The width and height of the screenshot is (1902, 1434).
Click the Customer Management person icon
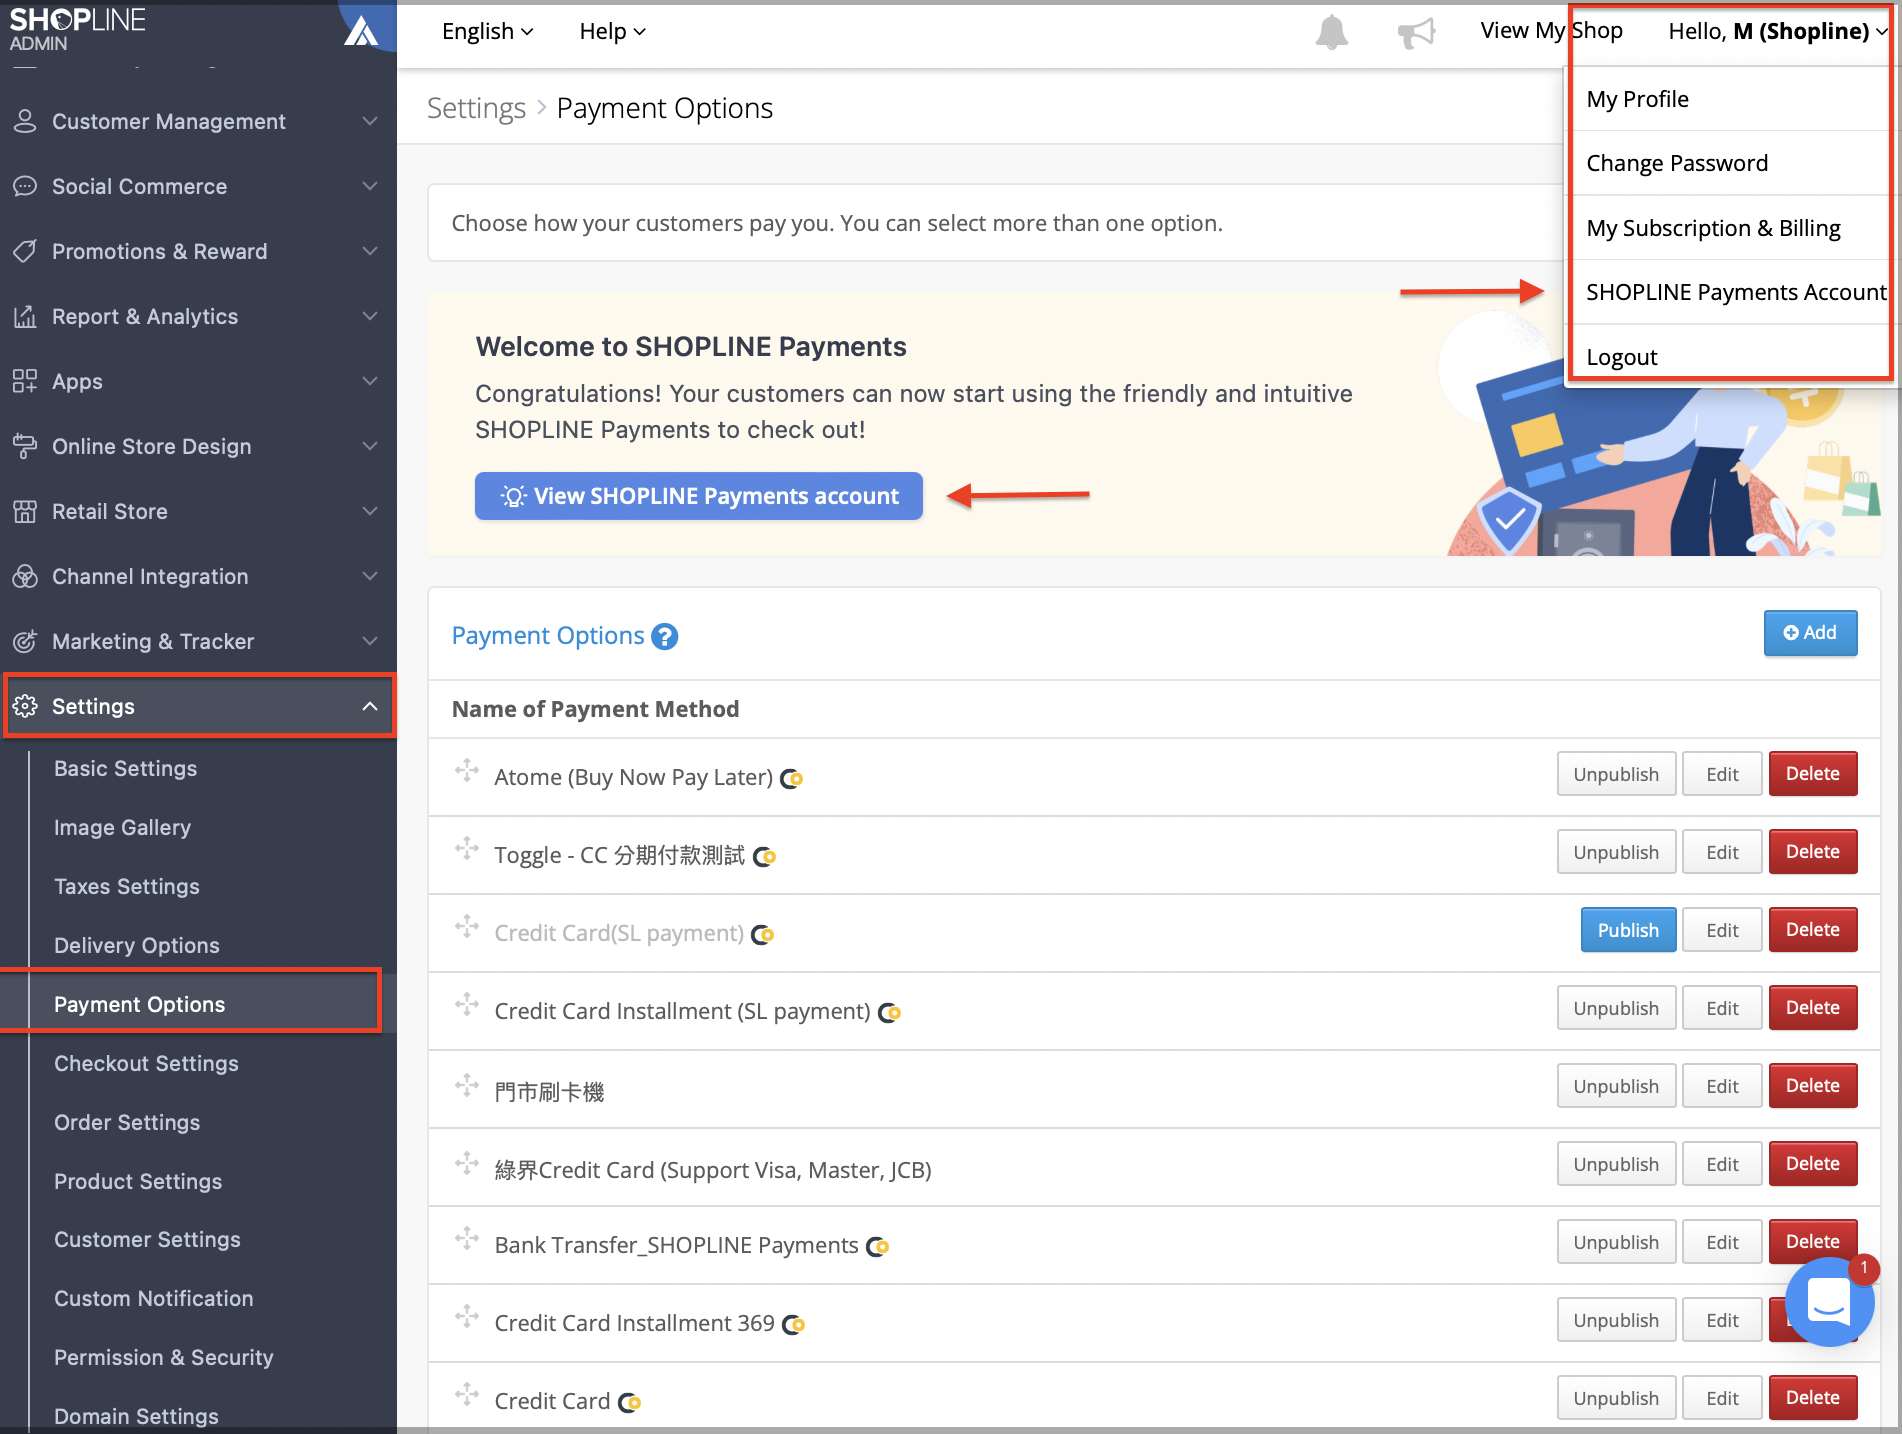pyautogui.click(x=25, y=121)
